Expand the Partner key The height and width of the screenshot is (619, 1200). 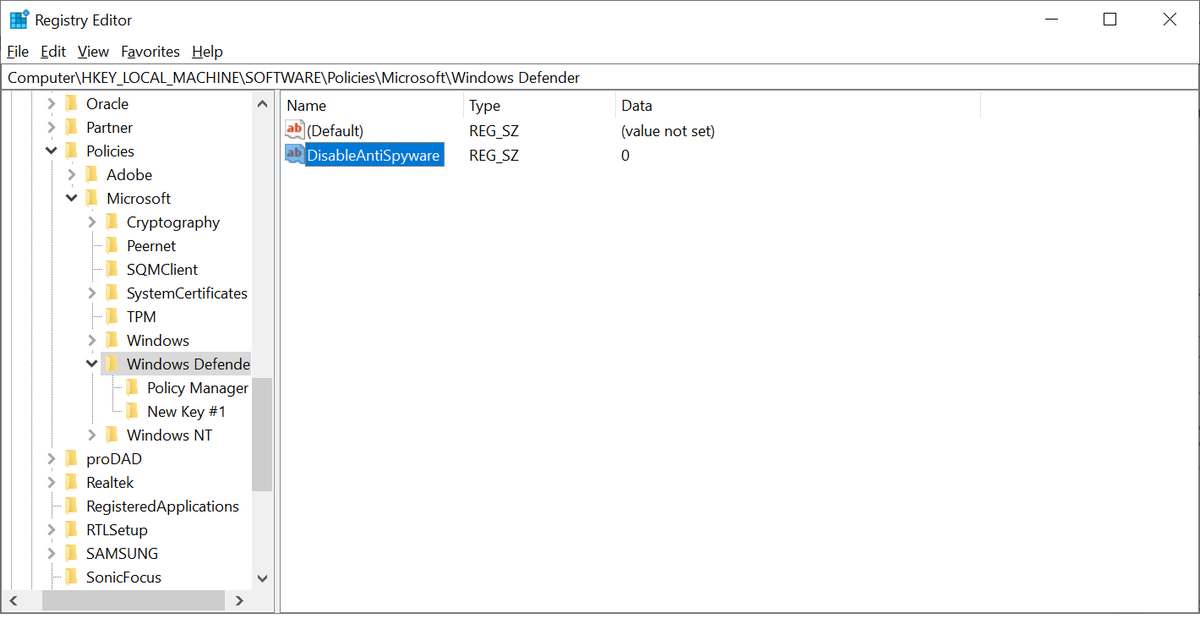click(x=51, y=127)
